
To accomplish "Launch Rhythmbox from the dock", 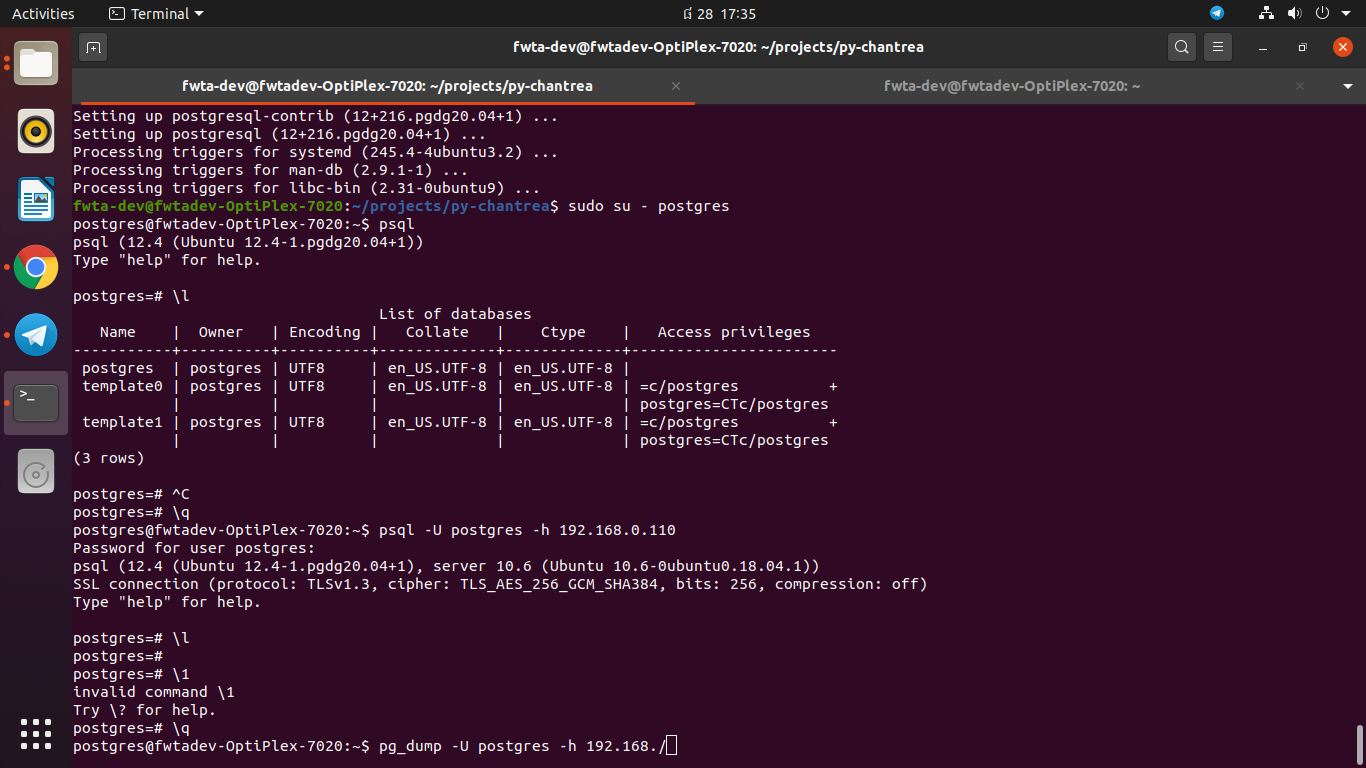I will tap(36, 131).
